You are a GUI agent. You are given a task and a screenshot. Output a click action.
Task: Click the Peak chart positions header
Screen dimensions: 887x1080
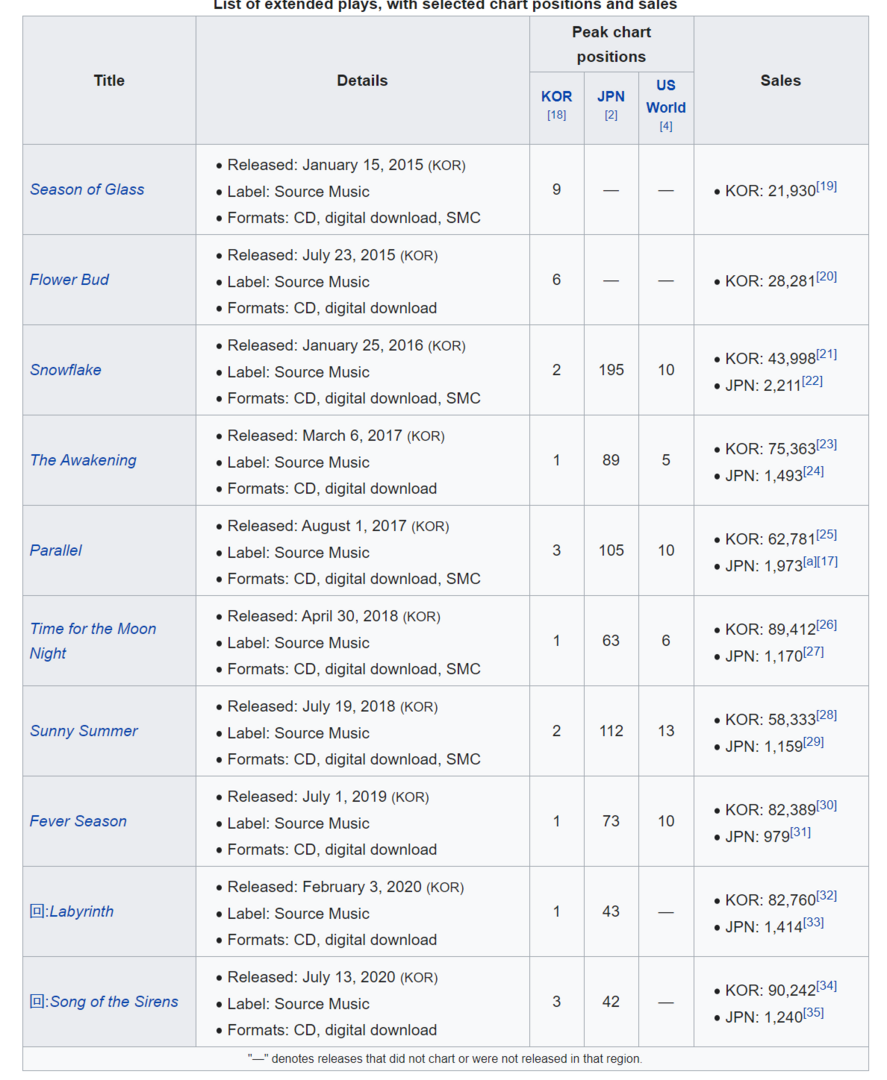[612, 44]
